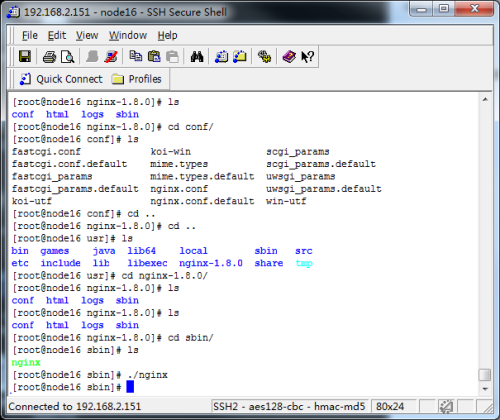Open the File menu
500x420 pixels.
coord(30,35)
